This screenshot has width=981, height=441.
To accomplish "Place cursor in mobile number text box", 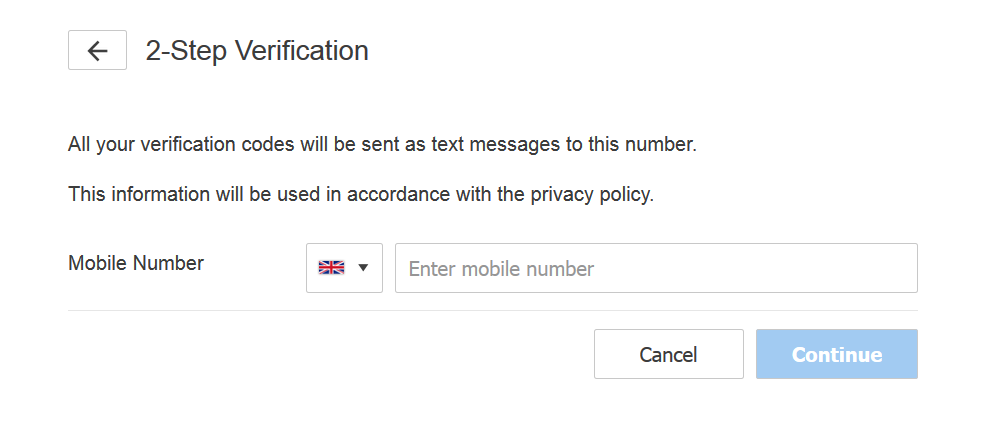I will [656, 268].
